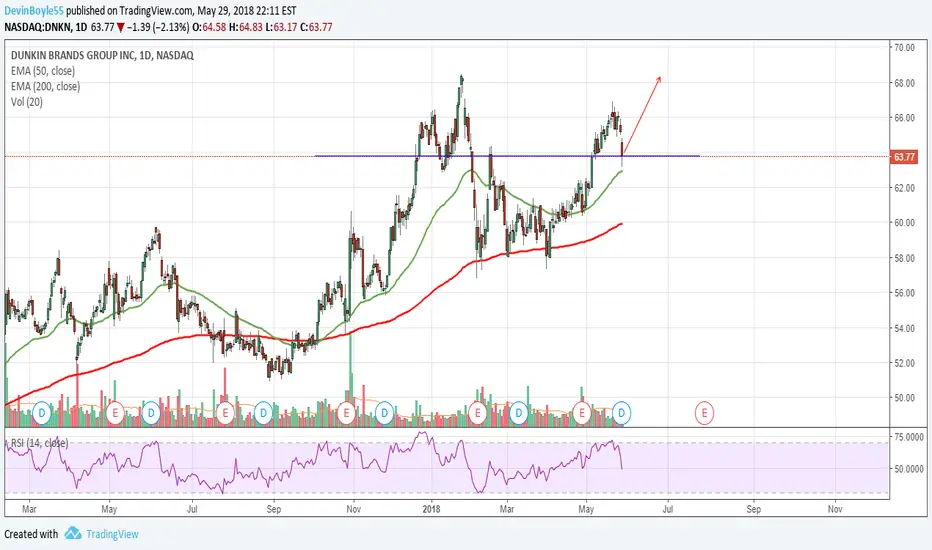Click the EMA (200, close) legend label
Viewport: 932px width, 550px height.
click(x=45, y=86)
